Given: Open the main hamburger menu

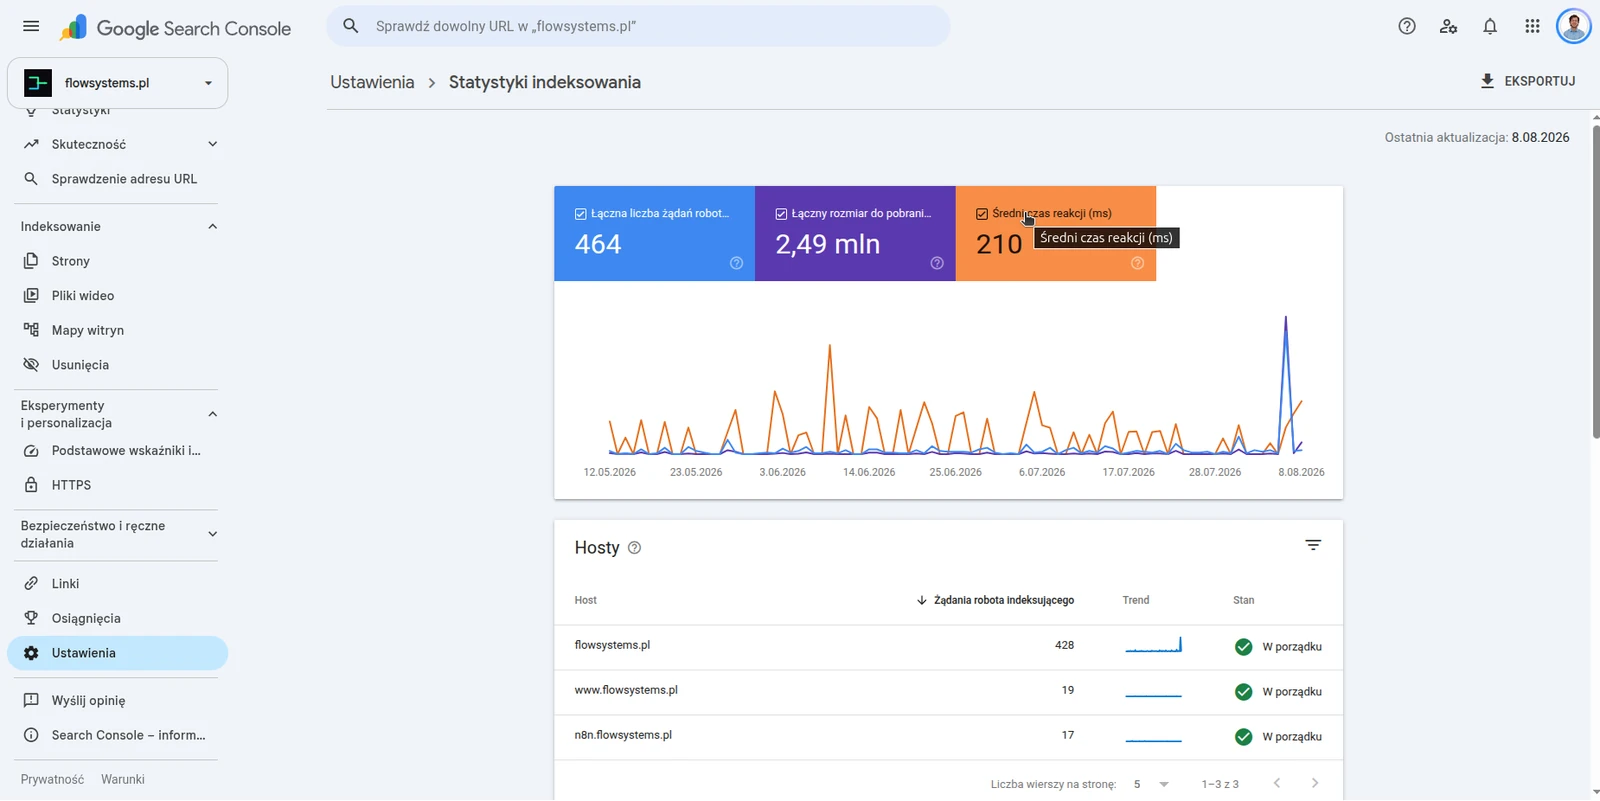Looking at the screenshot, I should (31, 26).
